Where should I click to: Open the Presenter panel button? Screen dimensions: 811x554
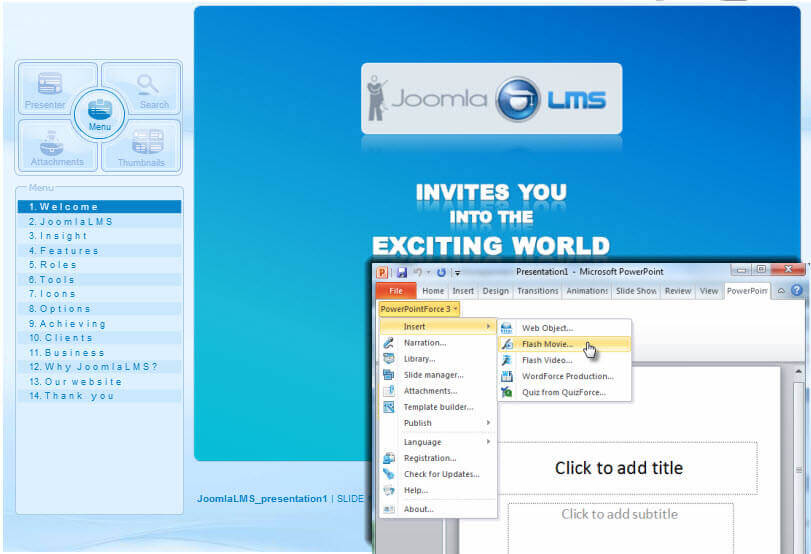50,91
